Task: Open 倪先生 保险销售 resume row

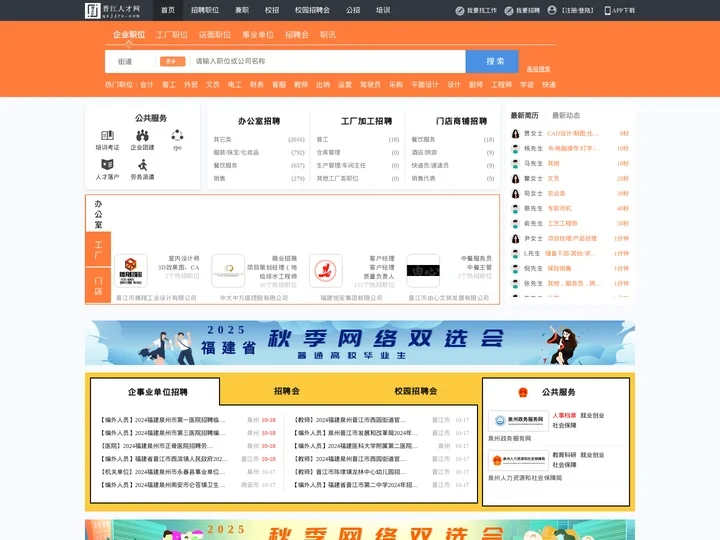Action: [570, 269]
